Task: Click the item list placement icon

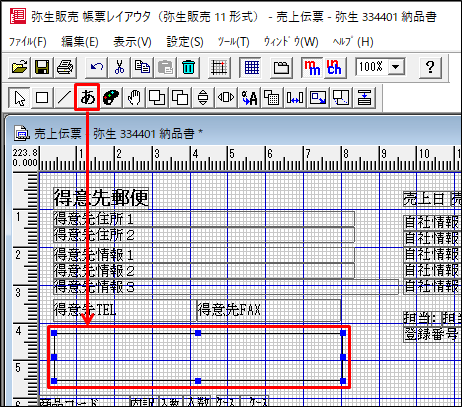Action: click(x=272, y=98)
